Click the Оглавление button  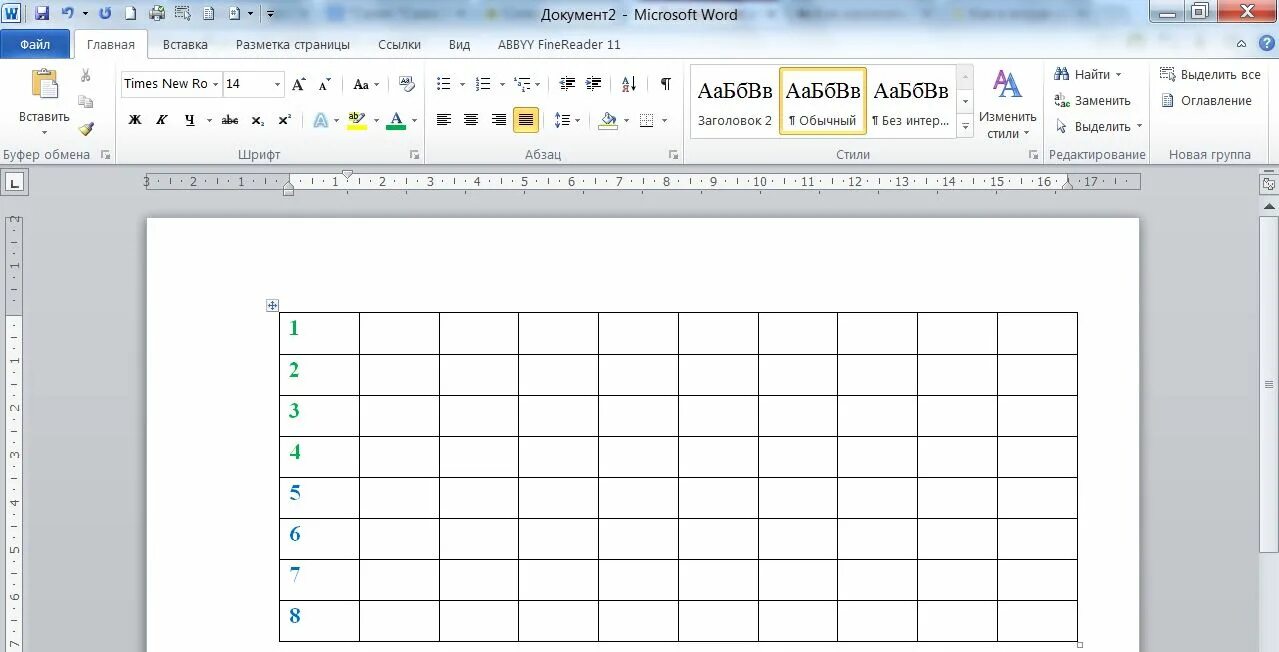point(1206,100)
